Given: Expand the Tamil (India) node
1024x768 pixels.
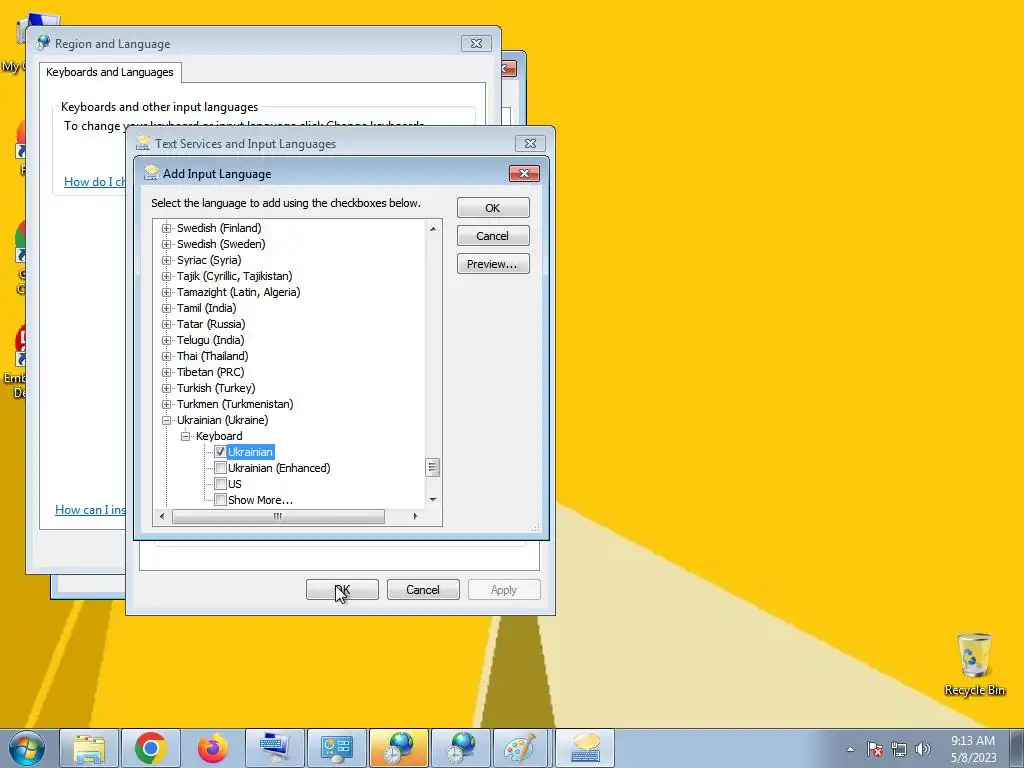Looking at the screenshot, I should pos(167,308).
